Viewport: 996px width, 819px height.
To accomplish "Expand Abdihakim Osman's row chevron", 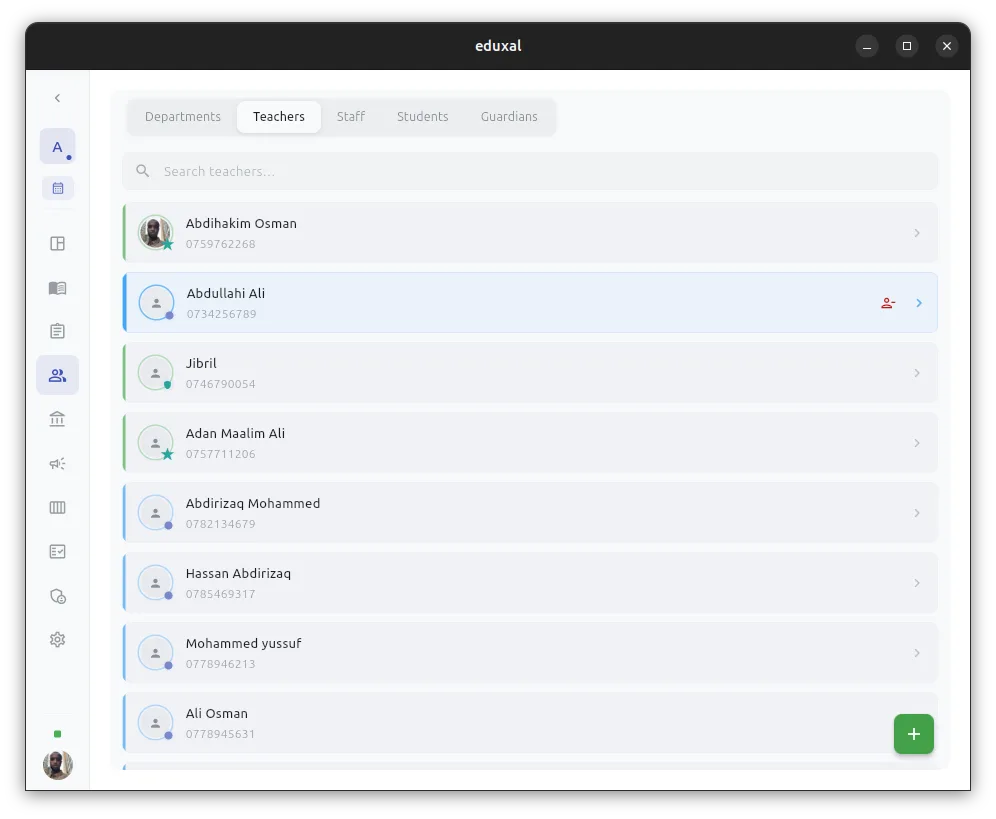I will click(917, 233).
